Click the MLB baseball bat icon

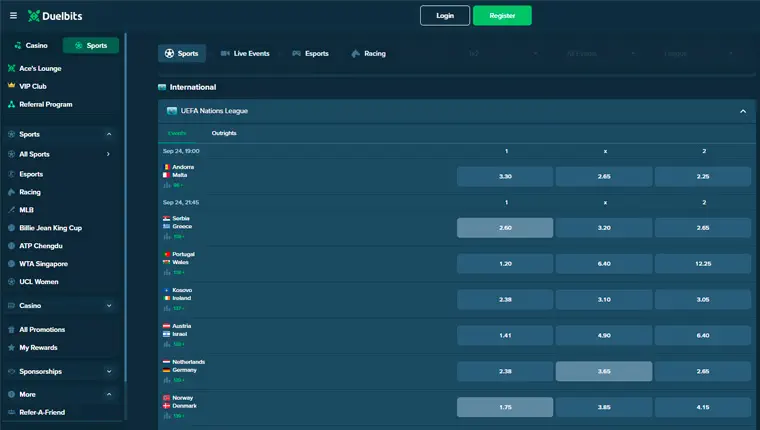(12, 210)
